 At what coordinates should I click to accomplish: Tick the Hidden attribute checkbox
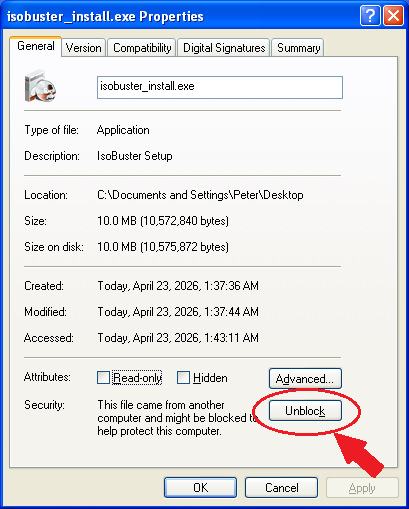pos(183,378)
